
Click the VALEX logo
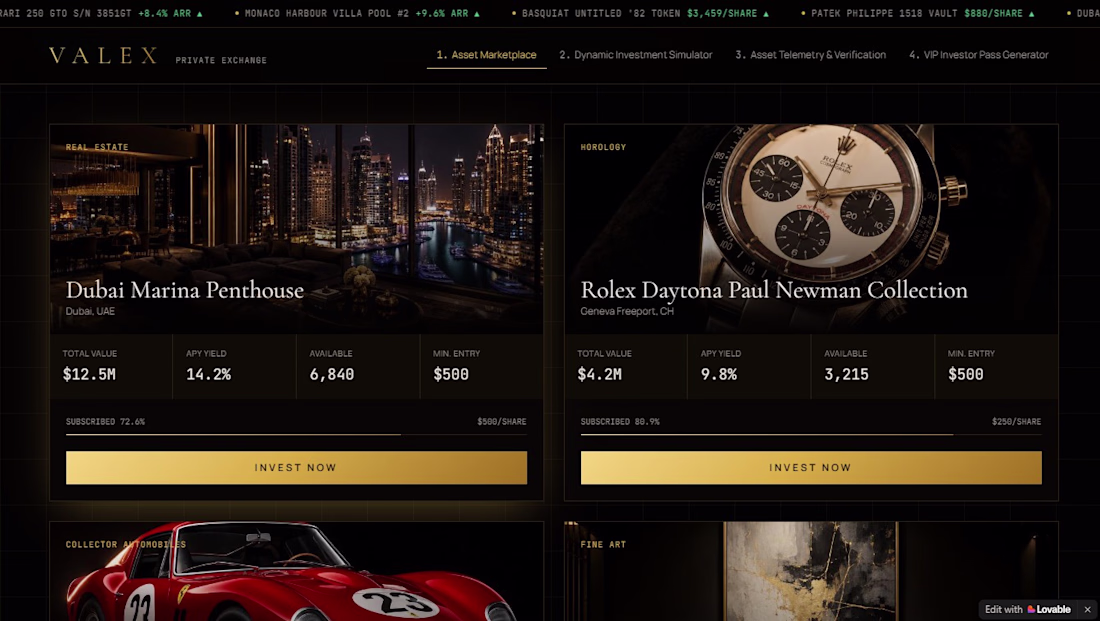tap(103, 56)
